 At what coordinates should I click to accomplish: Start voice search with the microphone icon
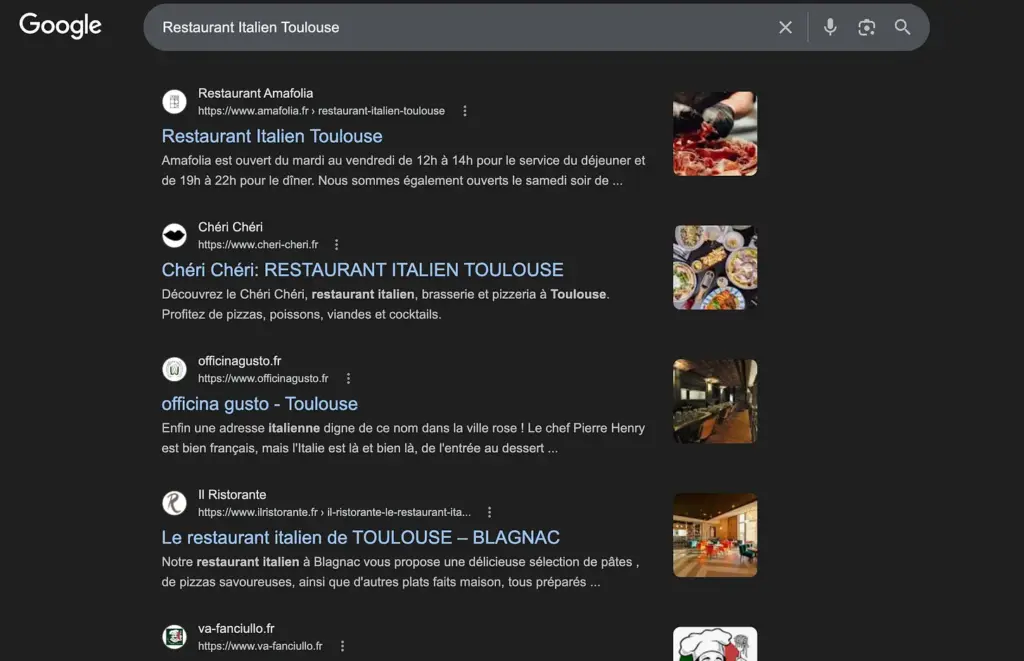tap(830, 27)
